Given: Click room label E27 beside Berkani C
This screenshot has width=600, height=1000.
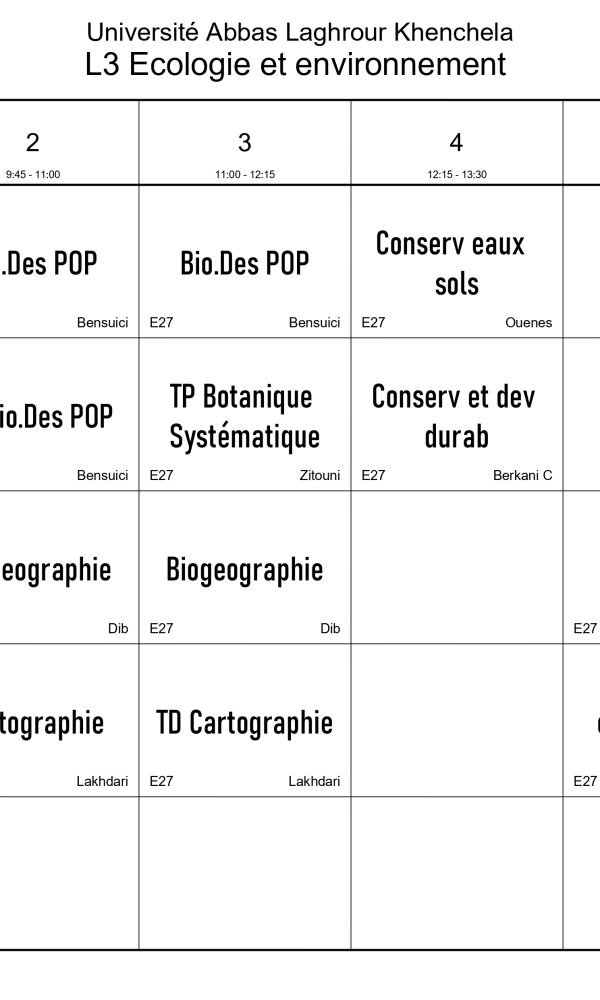Looking at the screenshot, I should pyautogui.click(x=373, y=476).
